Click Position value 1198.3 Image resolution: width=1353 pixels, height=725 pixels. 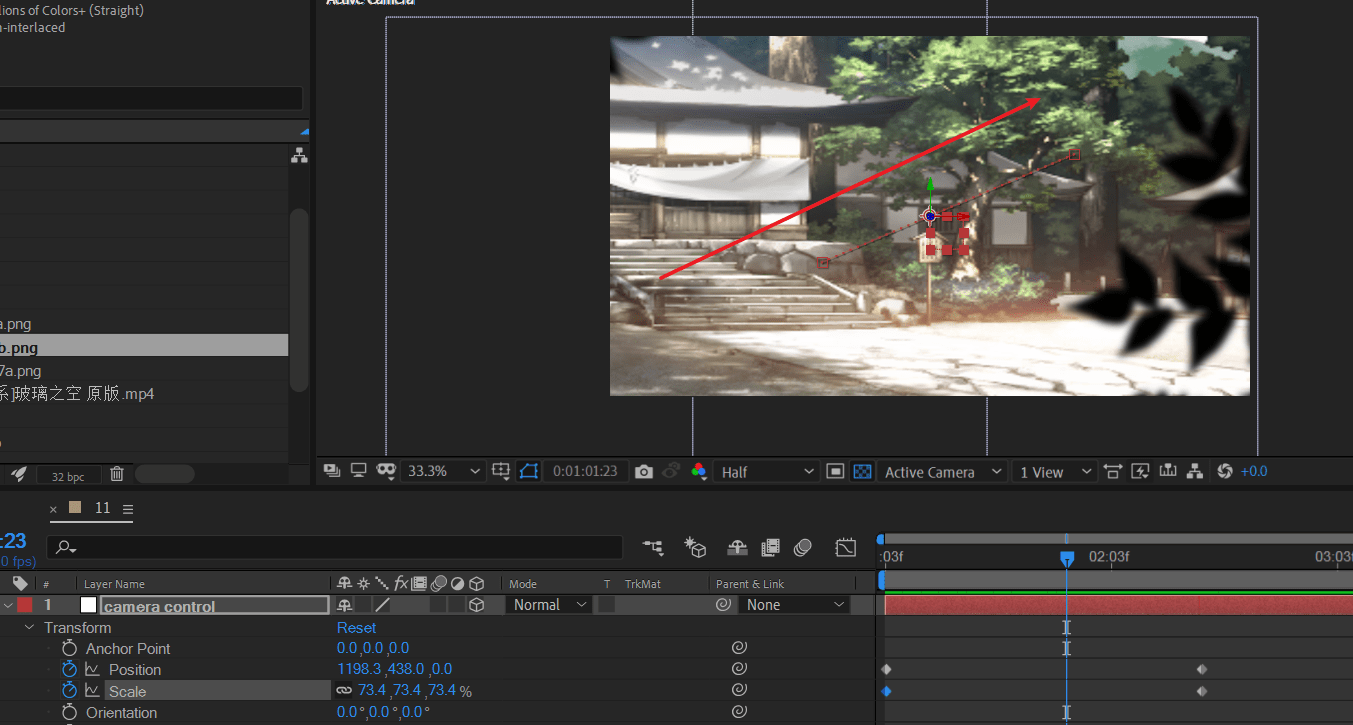[360, 669]
